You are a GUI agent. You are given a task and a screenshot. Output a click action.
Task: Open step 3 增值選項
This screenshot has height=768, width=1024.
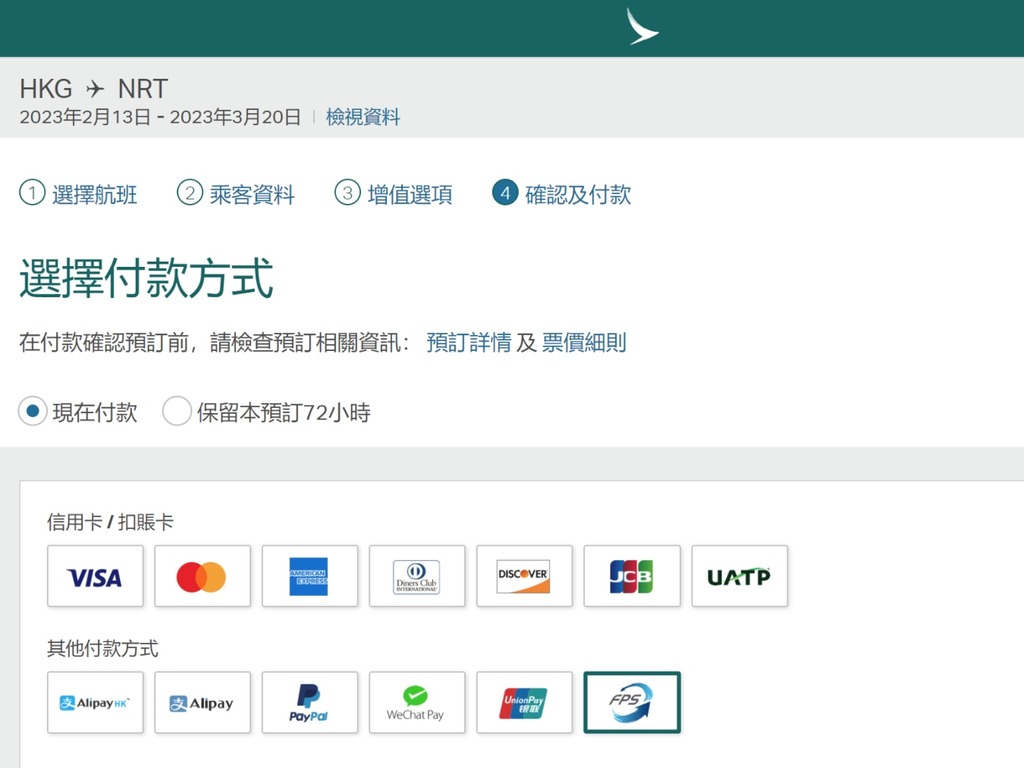(x=393, y=194)
